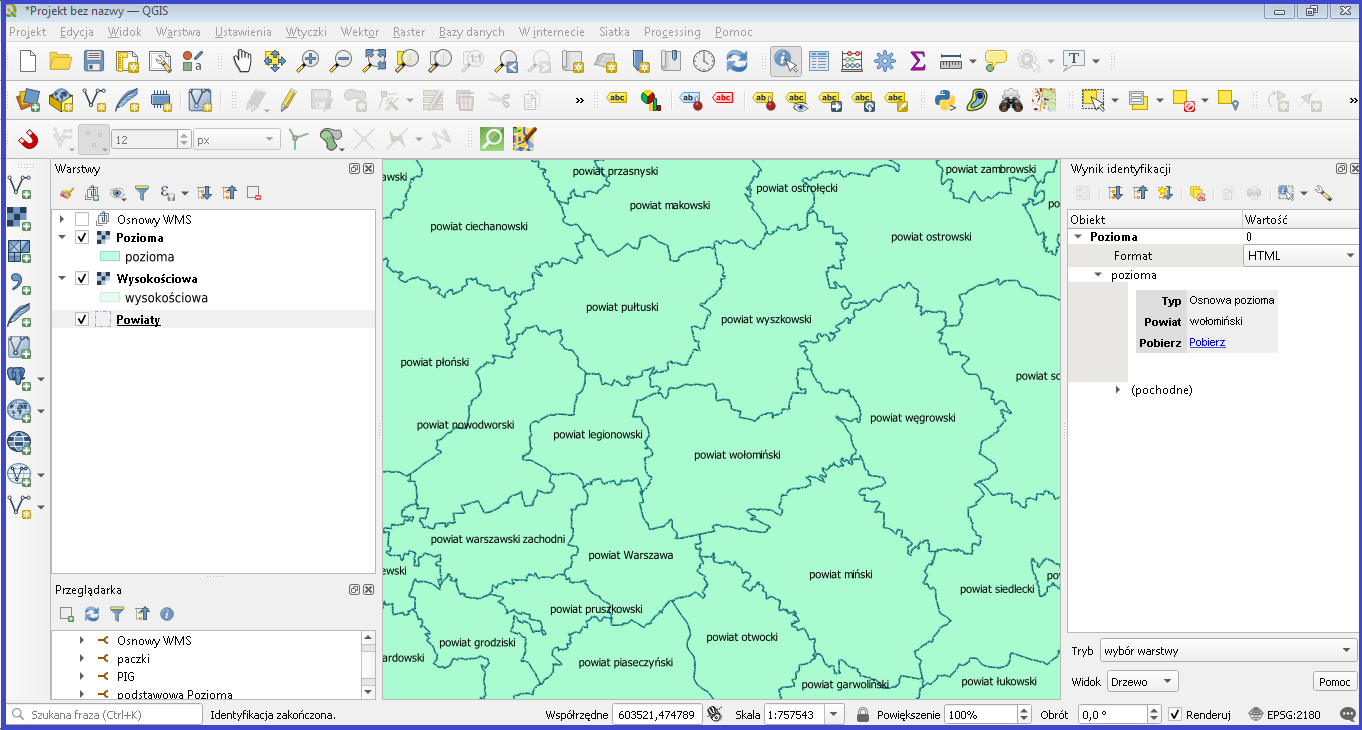1362x730 pixels.
Task: Select the binoculars plugin icon
Action: pos(1010,99)
